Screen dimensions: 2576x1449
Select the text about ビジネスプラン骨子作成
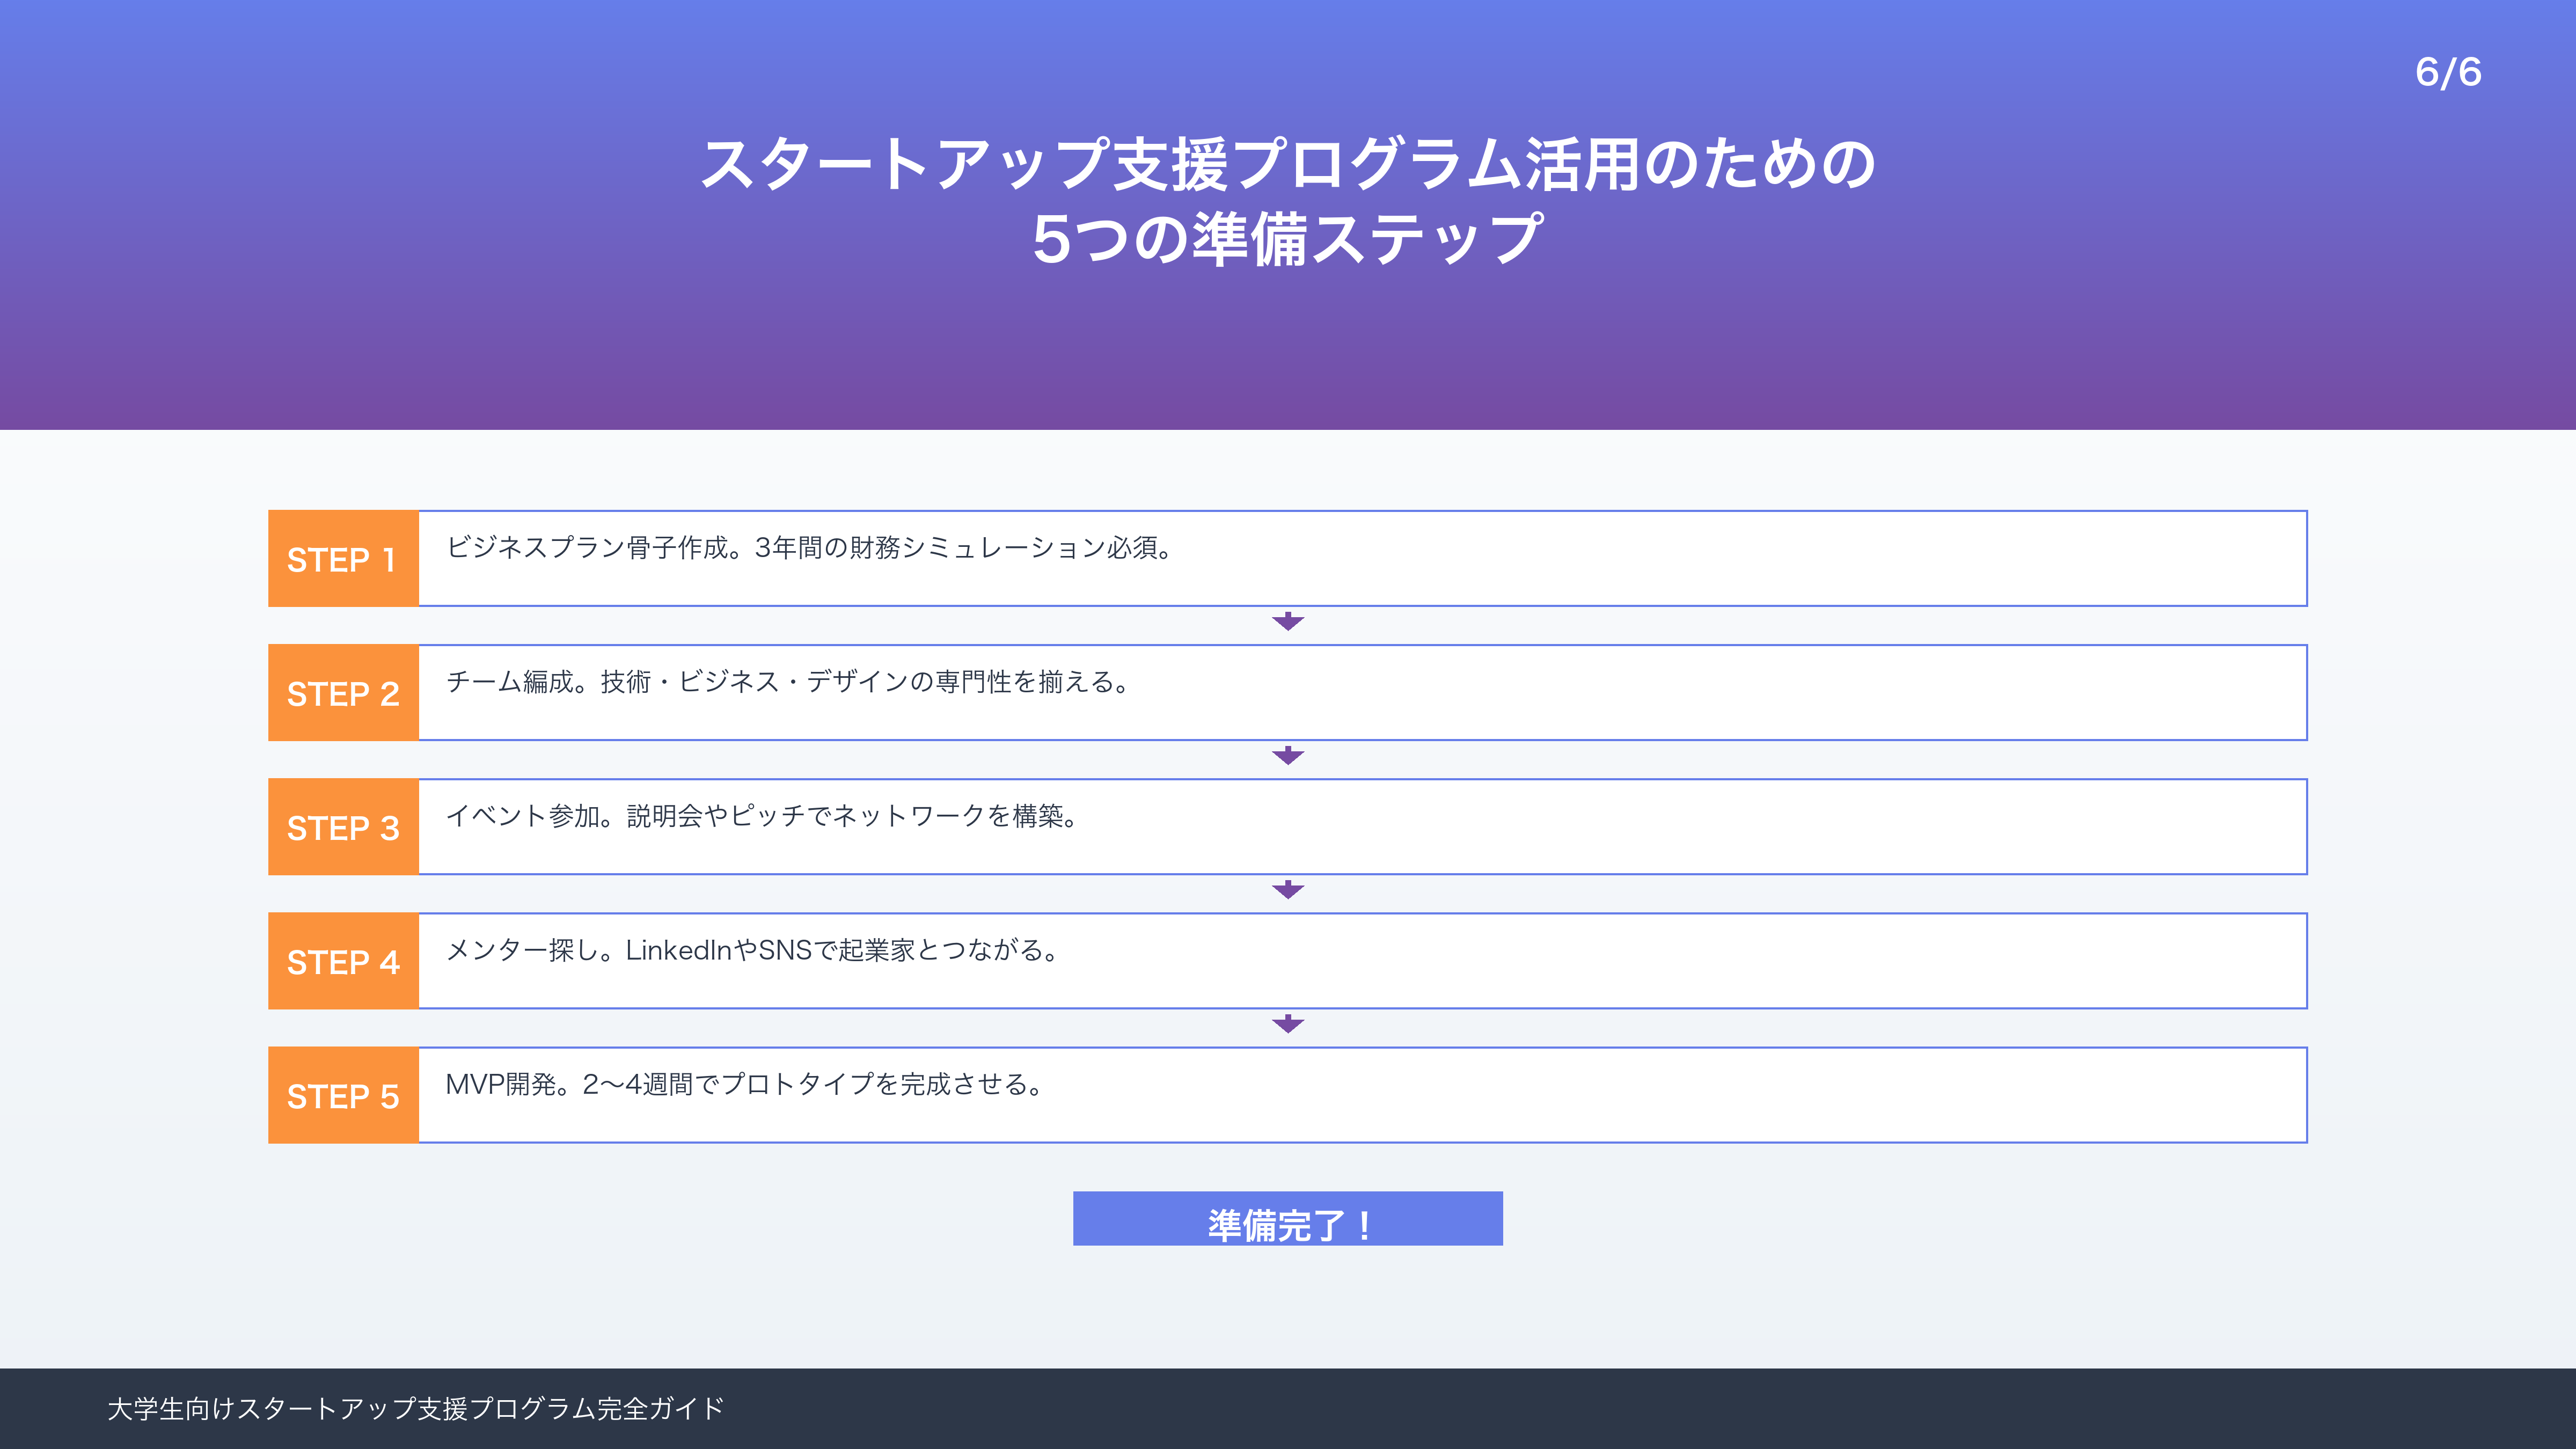tap(810, 548)
